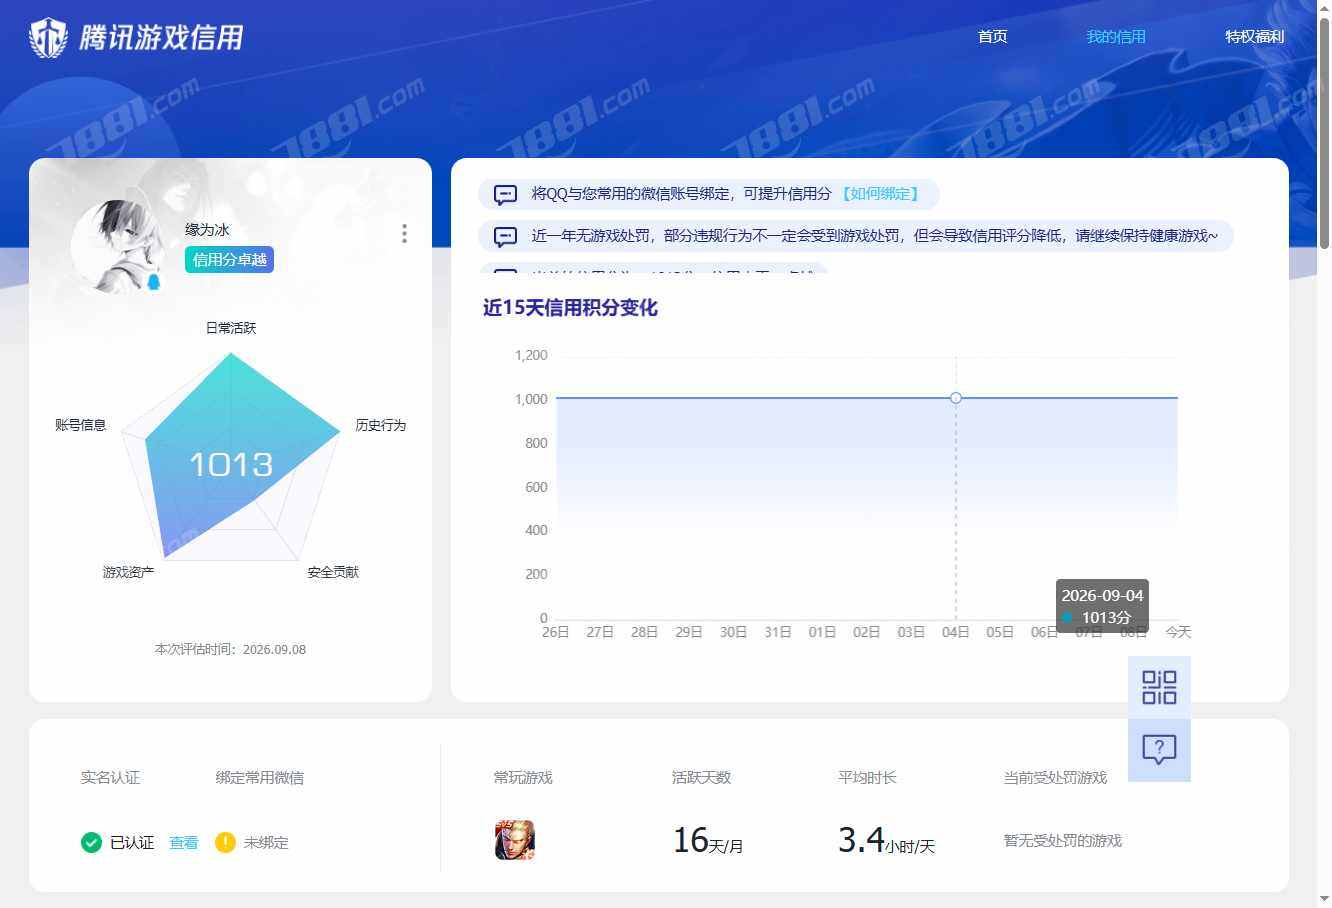
Task: Click the yellow warning icon next to 未绑定
Action: click(226, 842)
